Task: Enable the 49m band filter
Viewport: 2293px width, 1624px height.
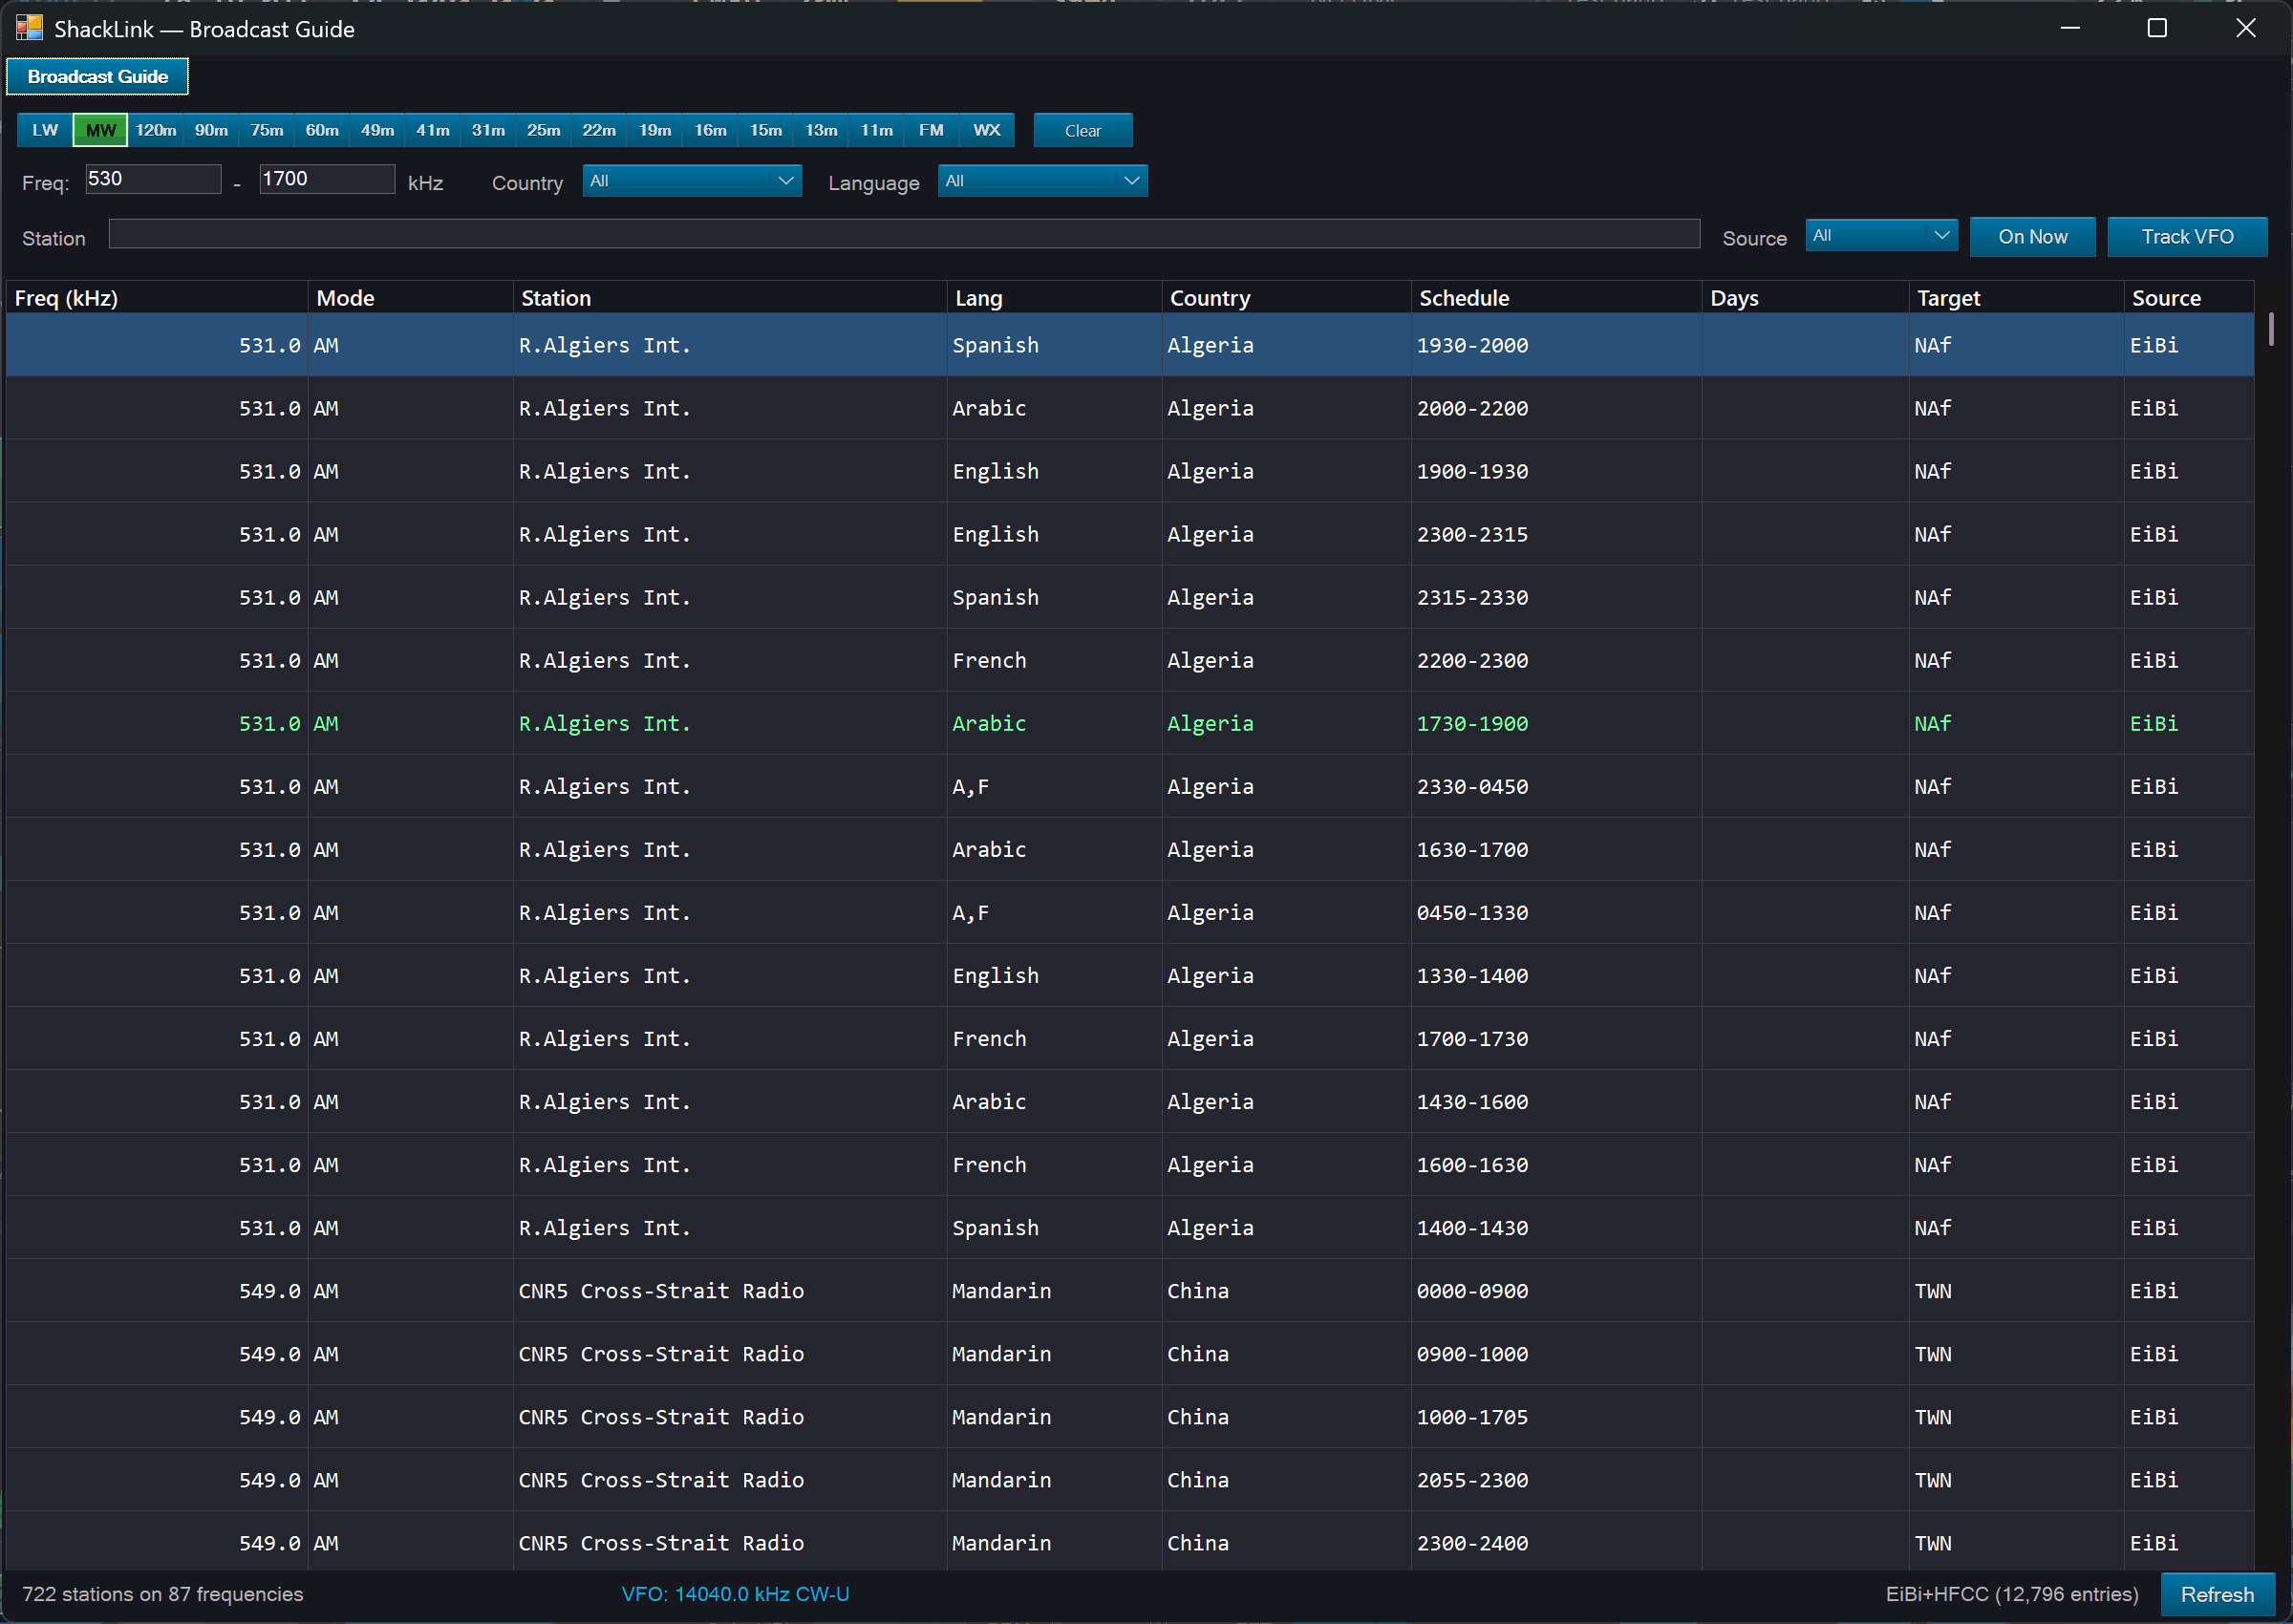Action: pyautogui.click(x=377, y=130)
